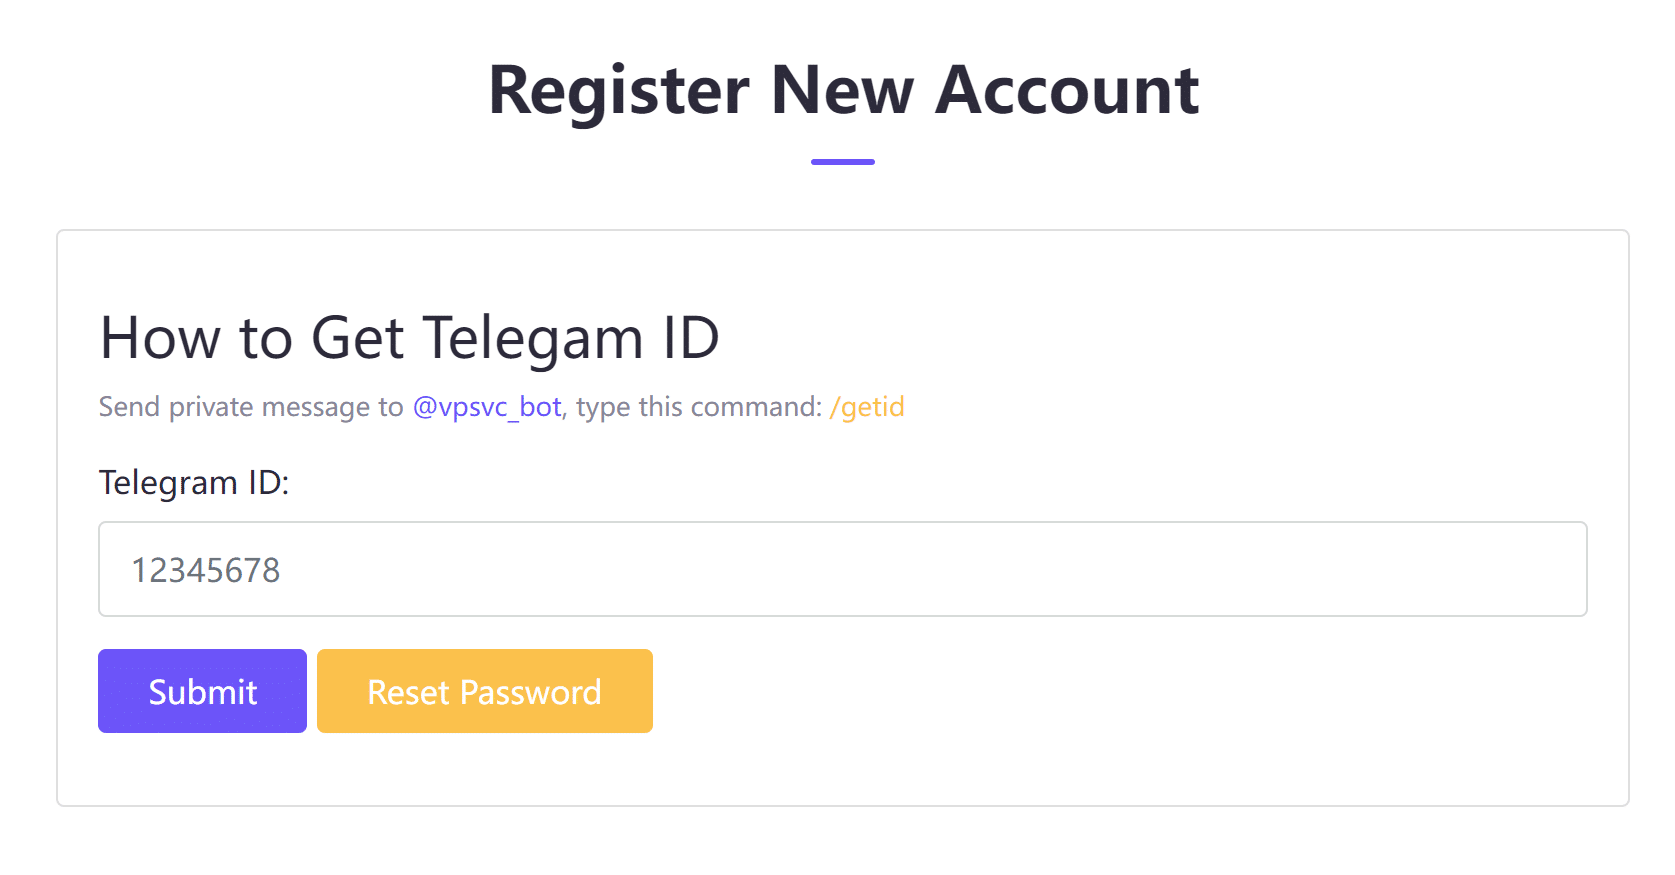Click the word 'New' in the title
The width and height of the screenshot is (1675, 875).
tap(842, 90)
